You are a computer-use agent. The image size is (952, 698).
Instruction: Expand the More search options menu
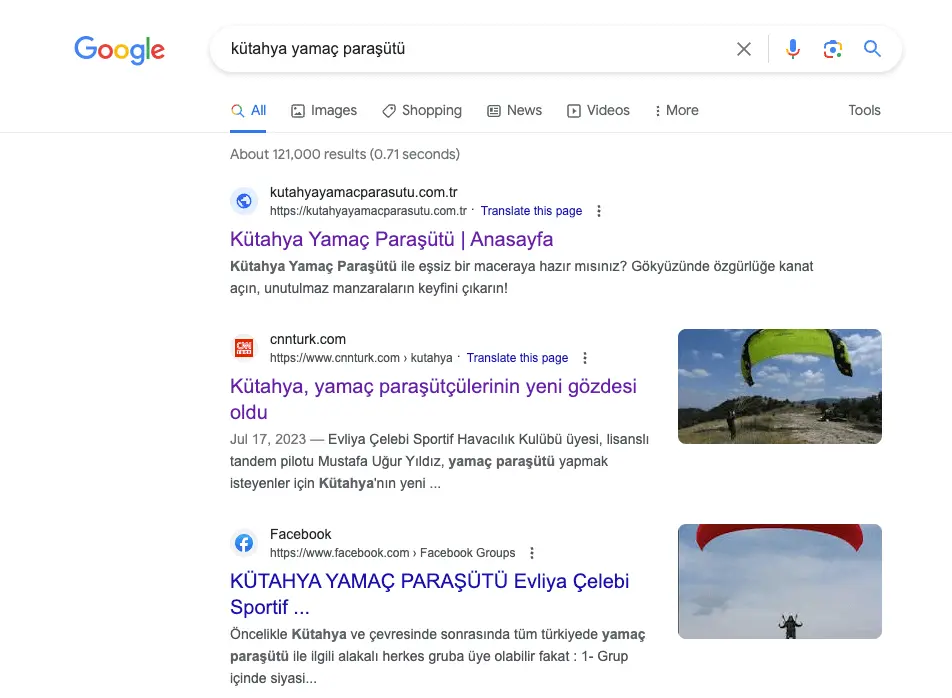click(x=676, y=110)
